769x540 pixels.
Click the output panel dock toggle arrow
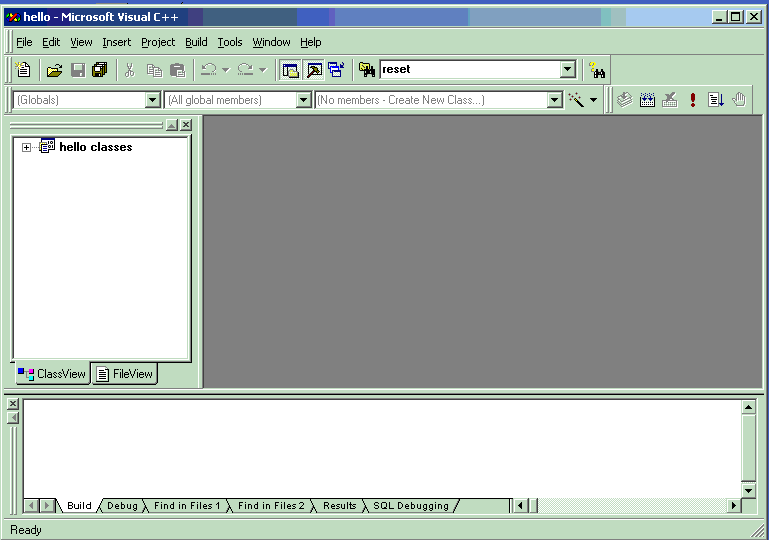[13, 418]
